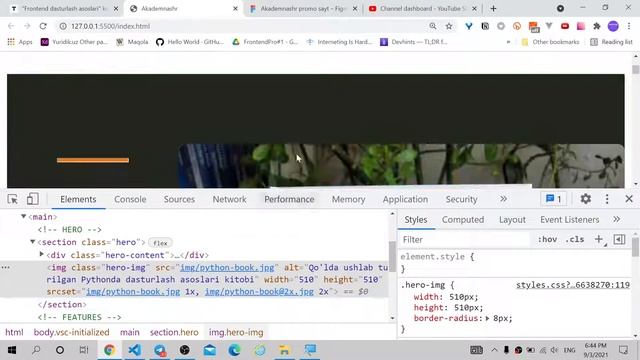The image size is (640, 360).
Task: Open the issues counter badge
Action: pos(554,199)
